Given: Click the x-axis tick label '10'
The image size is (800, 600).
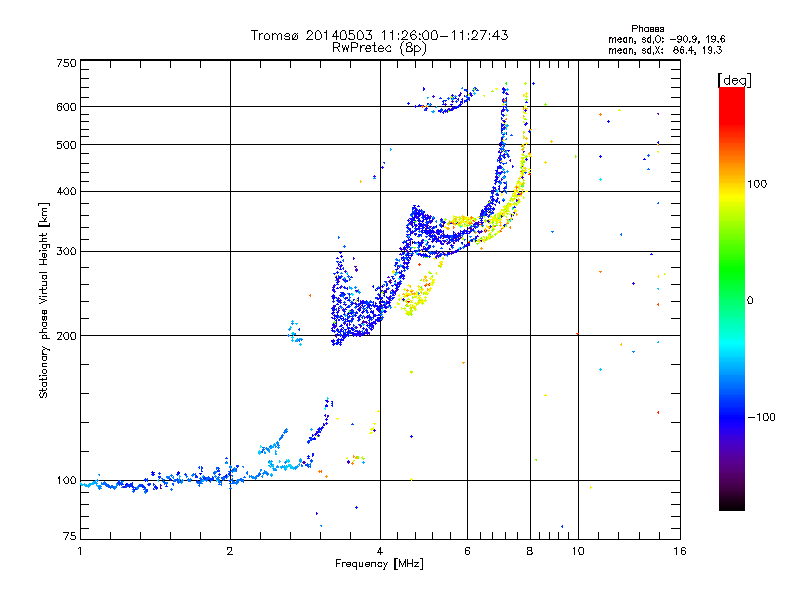Looking at the screenshot, I should 578,551.
